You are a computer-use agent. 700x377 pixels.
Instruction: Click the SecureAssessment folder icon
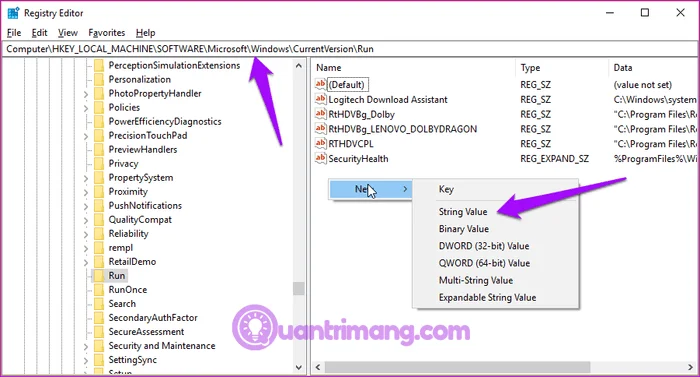tap(99, 331)
